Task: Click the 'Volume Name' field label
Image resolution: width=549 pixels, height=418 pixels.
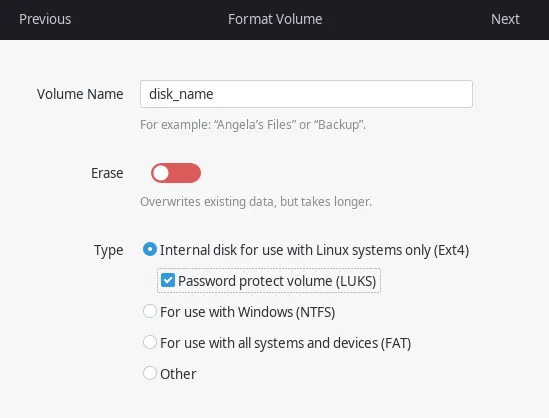Action: (80, 94)
